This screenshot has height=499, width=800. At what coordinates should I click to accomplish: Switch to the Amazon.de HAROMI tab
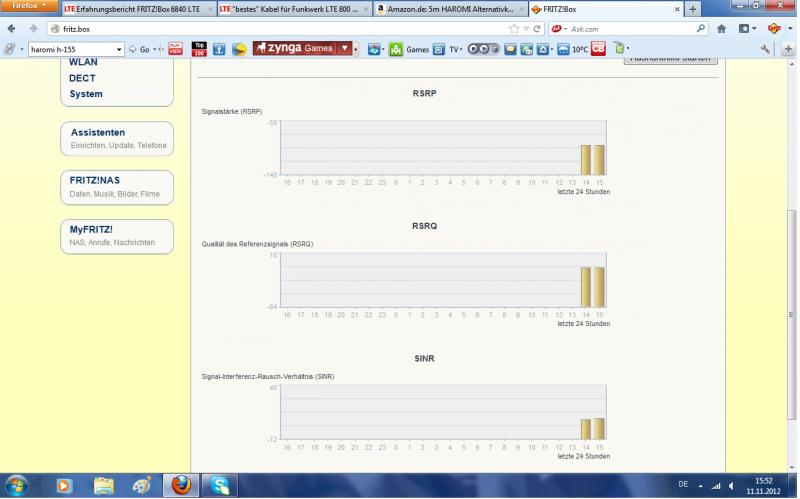coord(450,9)
